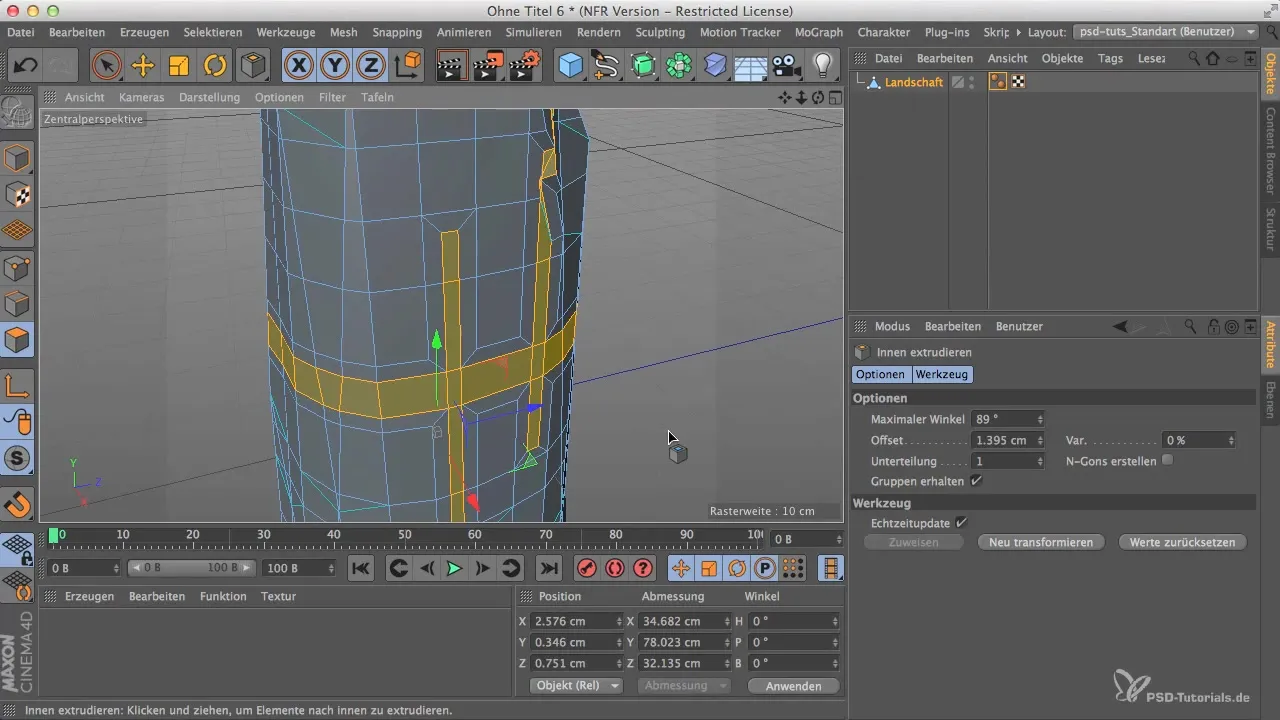Viewport: 1280px width, 720px height.
Task: Switch to Points mode
Action: [x=18, y=268]
